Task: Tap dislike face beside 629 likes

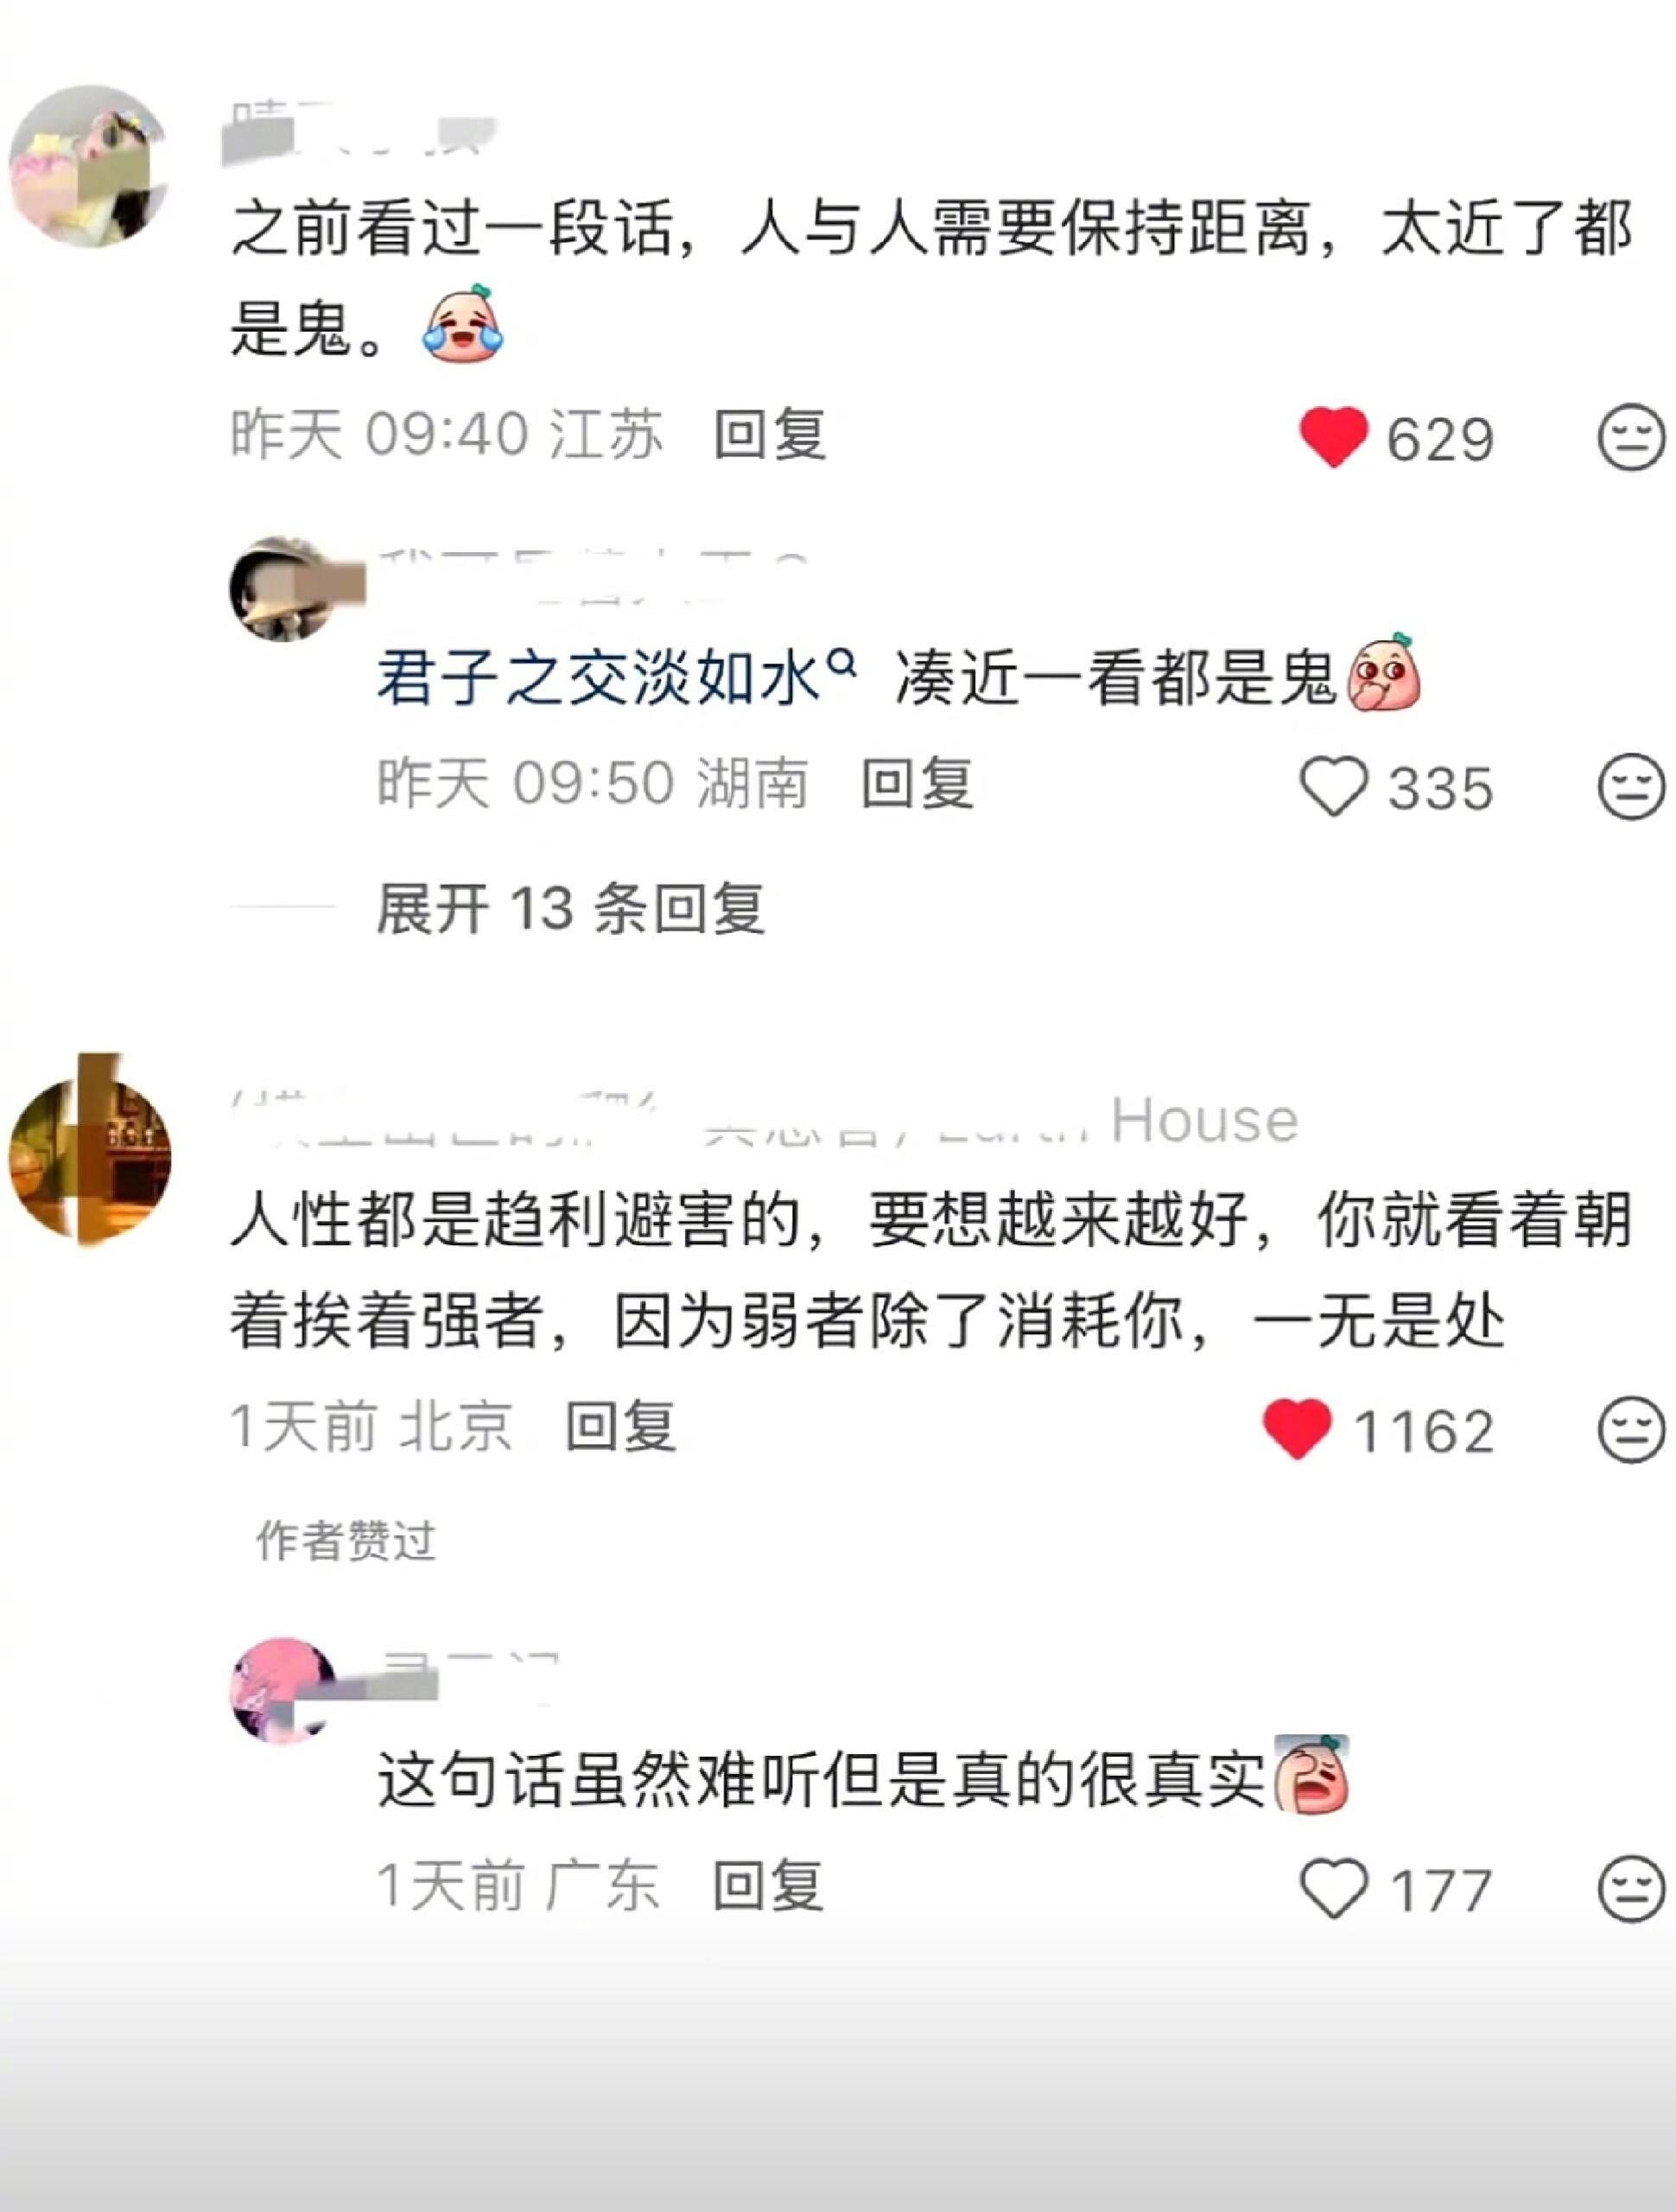Action: [x=1631, y=437]
